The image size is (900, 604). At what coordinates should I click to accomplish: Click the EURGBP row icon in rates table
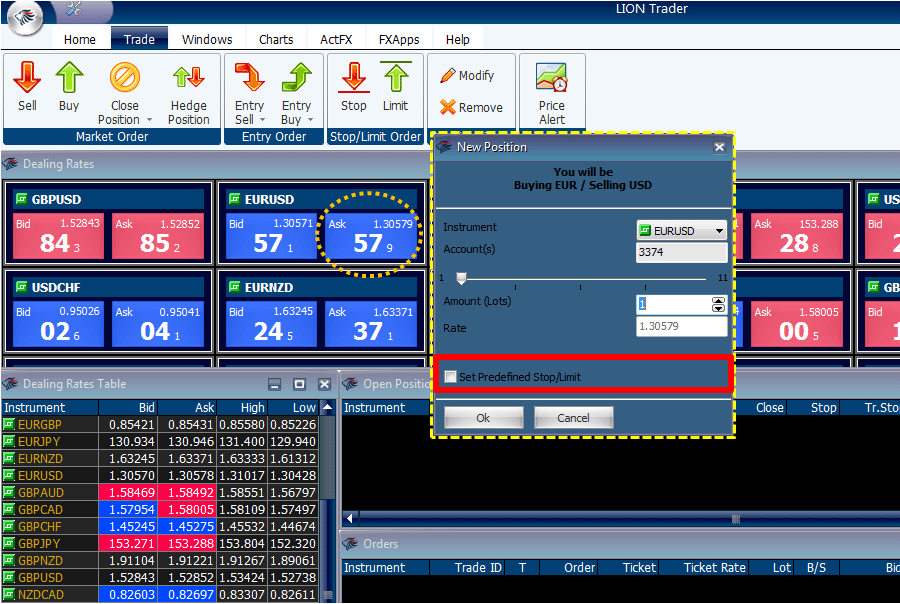tap(9, 424)
